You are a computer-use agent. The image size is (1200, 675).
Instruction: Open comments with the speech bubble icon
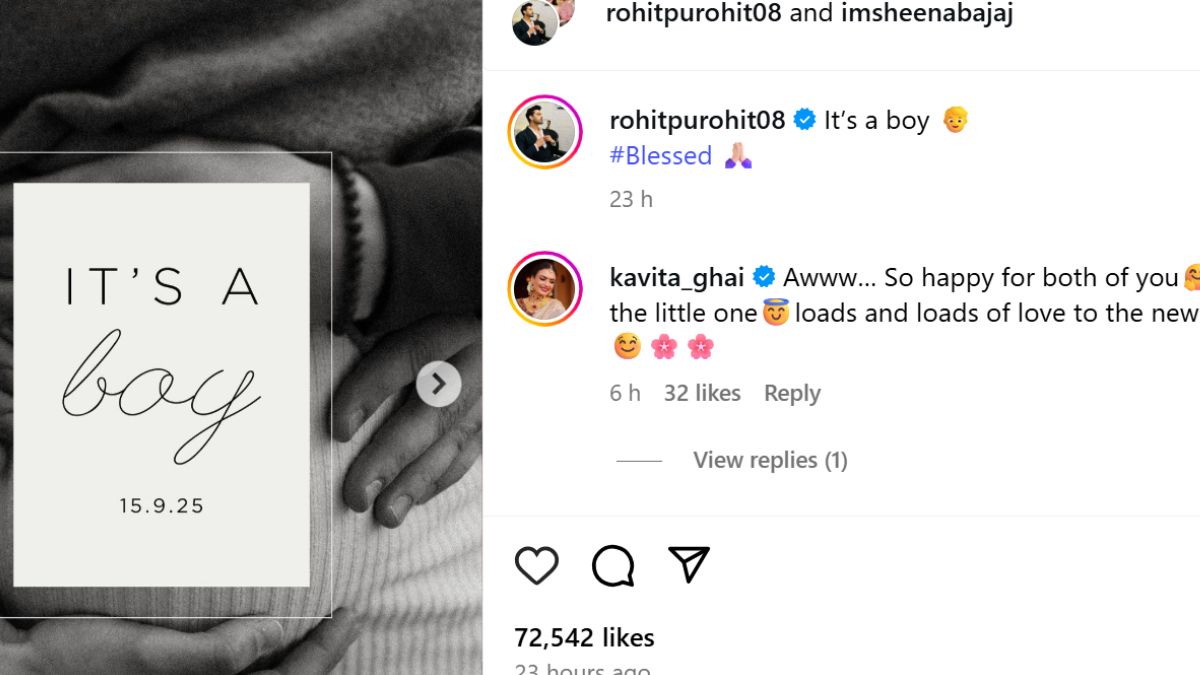pos(613,565)
